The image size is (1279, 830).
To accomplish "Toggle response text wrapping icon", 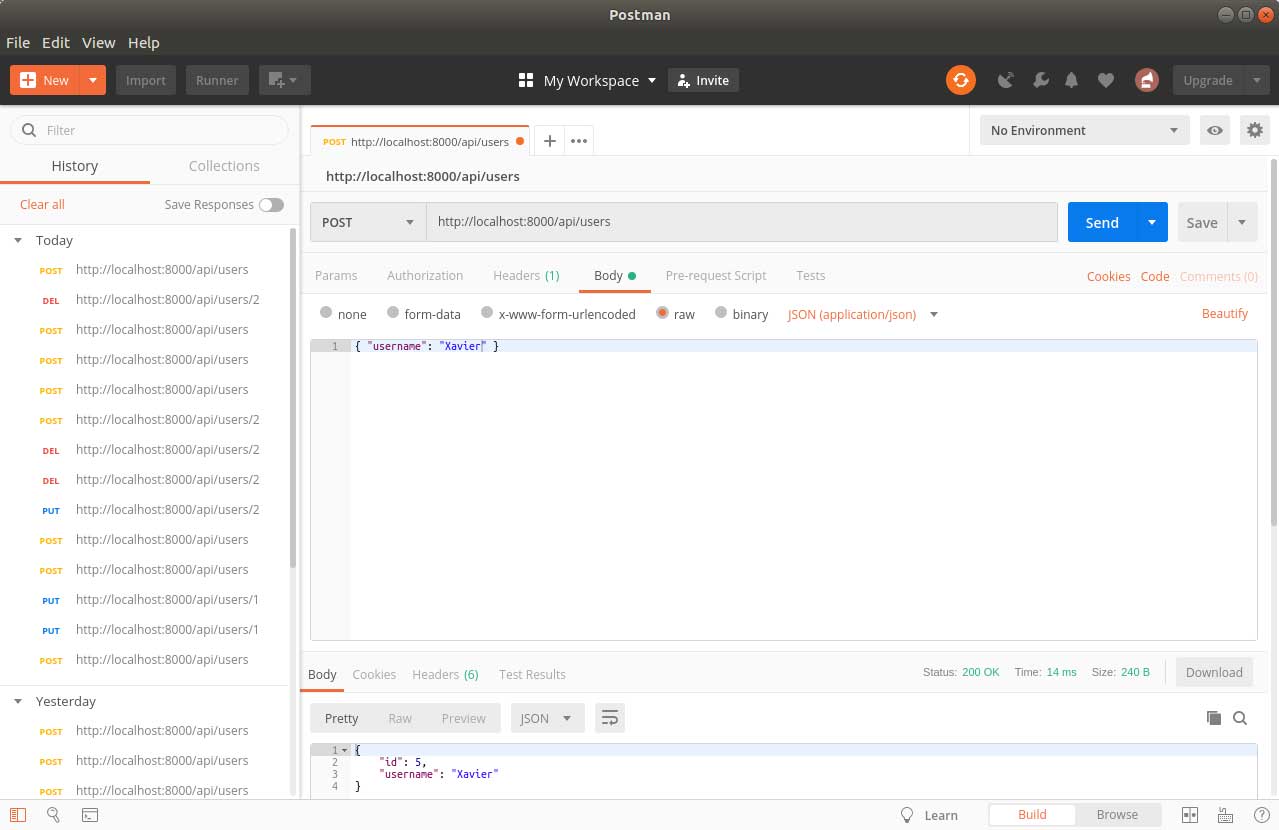I will click(610, 717).
